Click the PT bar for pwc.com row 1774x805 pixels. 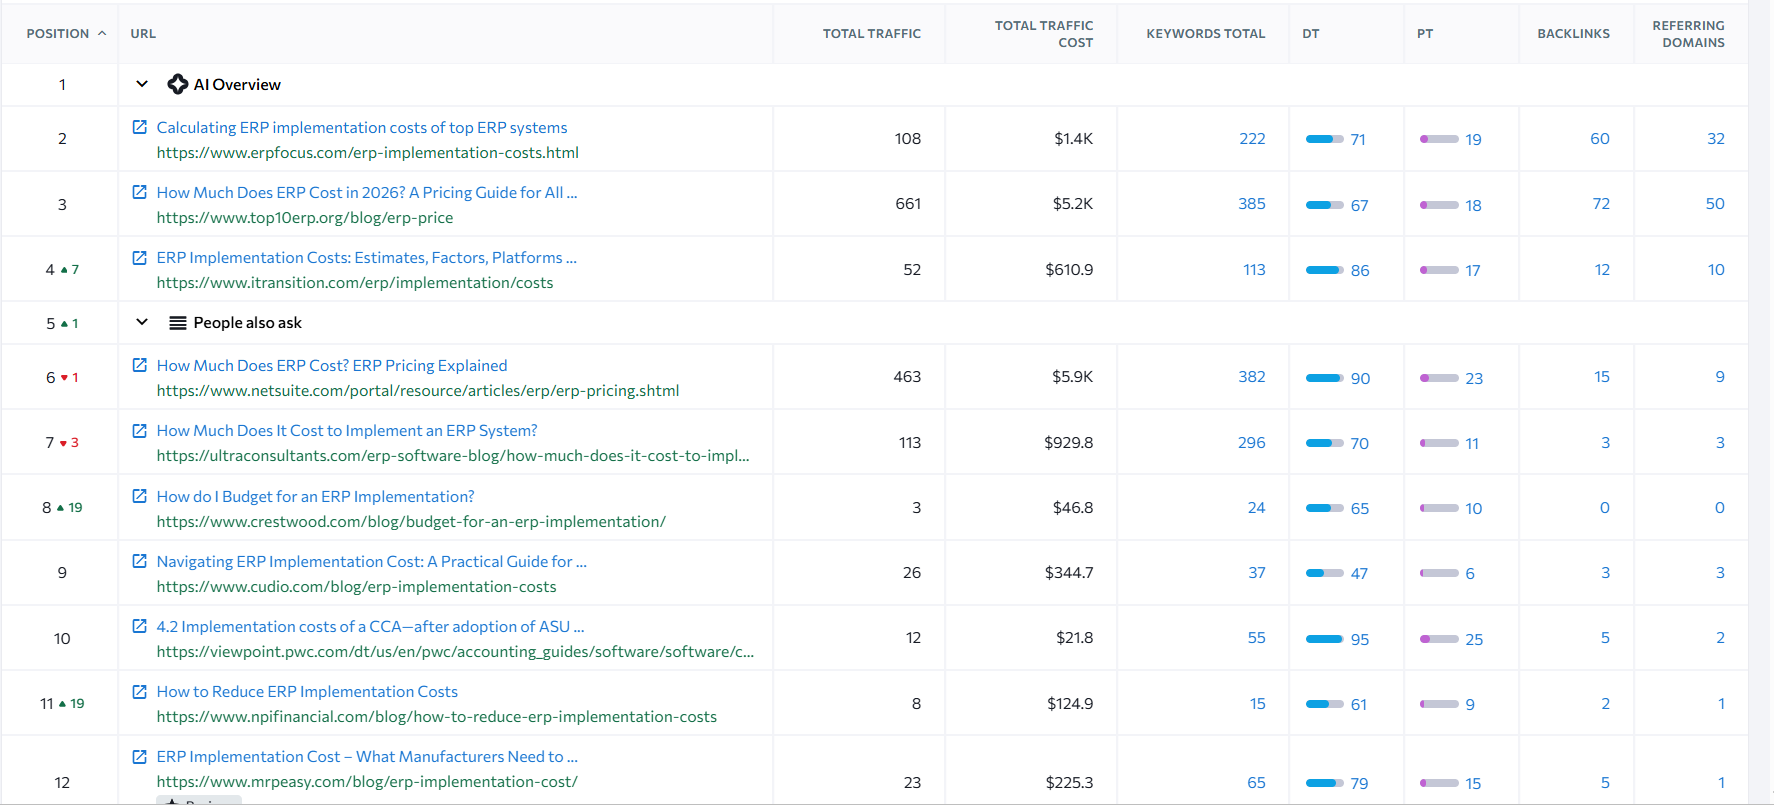[1439, 639]
